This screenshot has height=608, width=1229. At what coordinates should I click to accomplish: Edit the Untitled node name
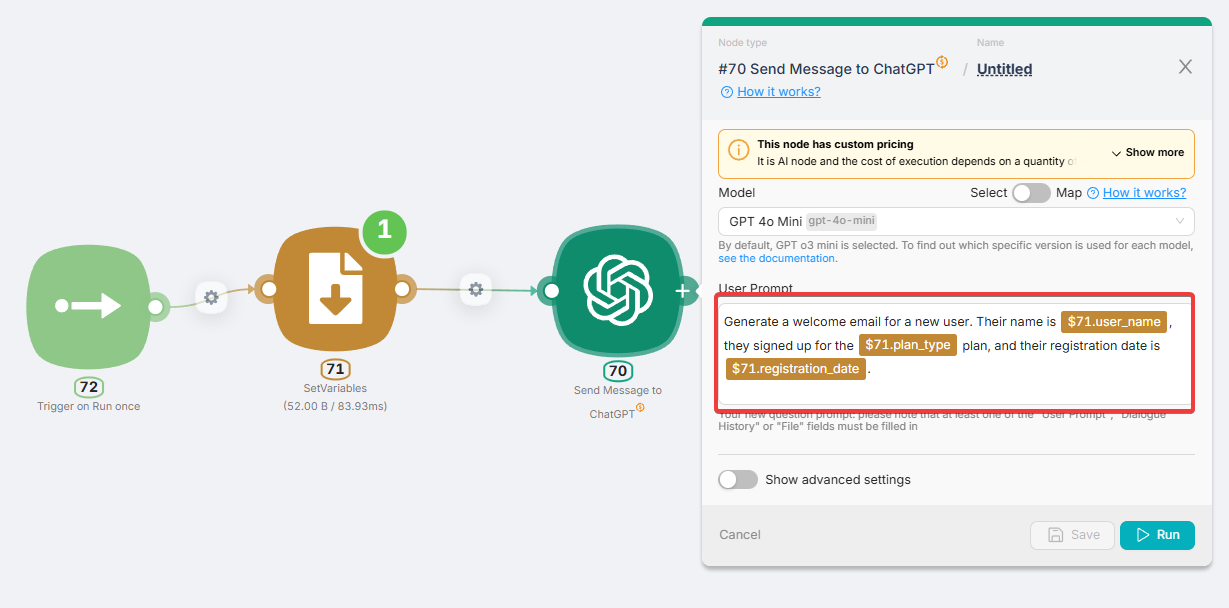[1004, 69]
